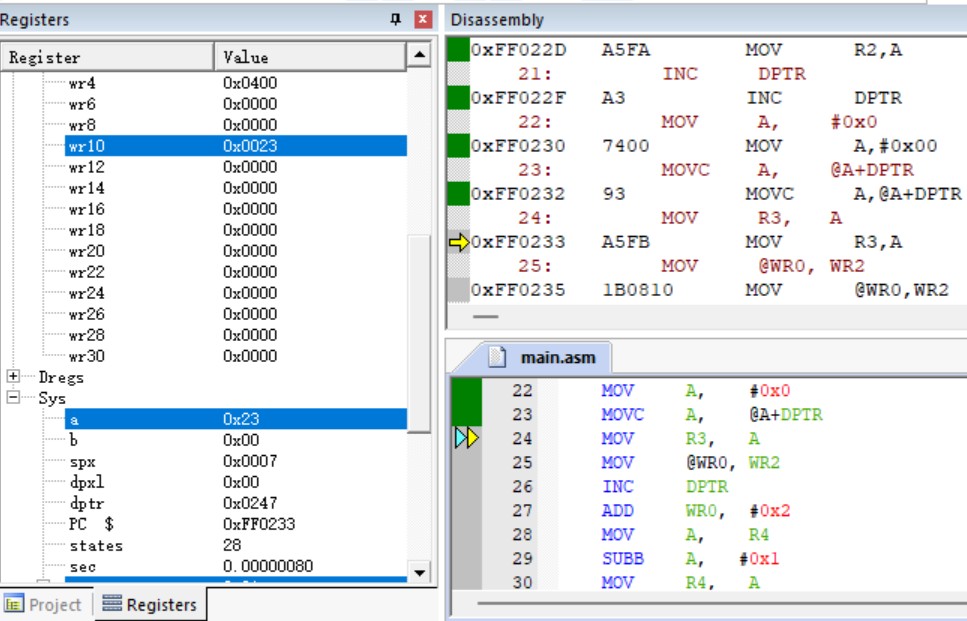967x621 pixels.
Task: Collapse the Sys register group
Action: (13, 397)
